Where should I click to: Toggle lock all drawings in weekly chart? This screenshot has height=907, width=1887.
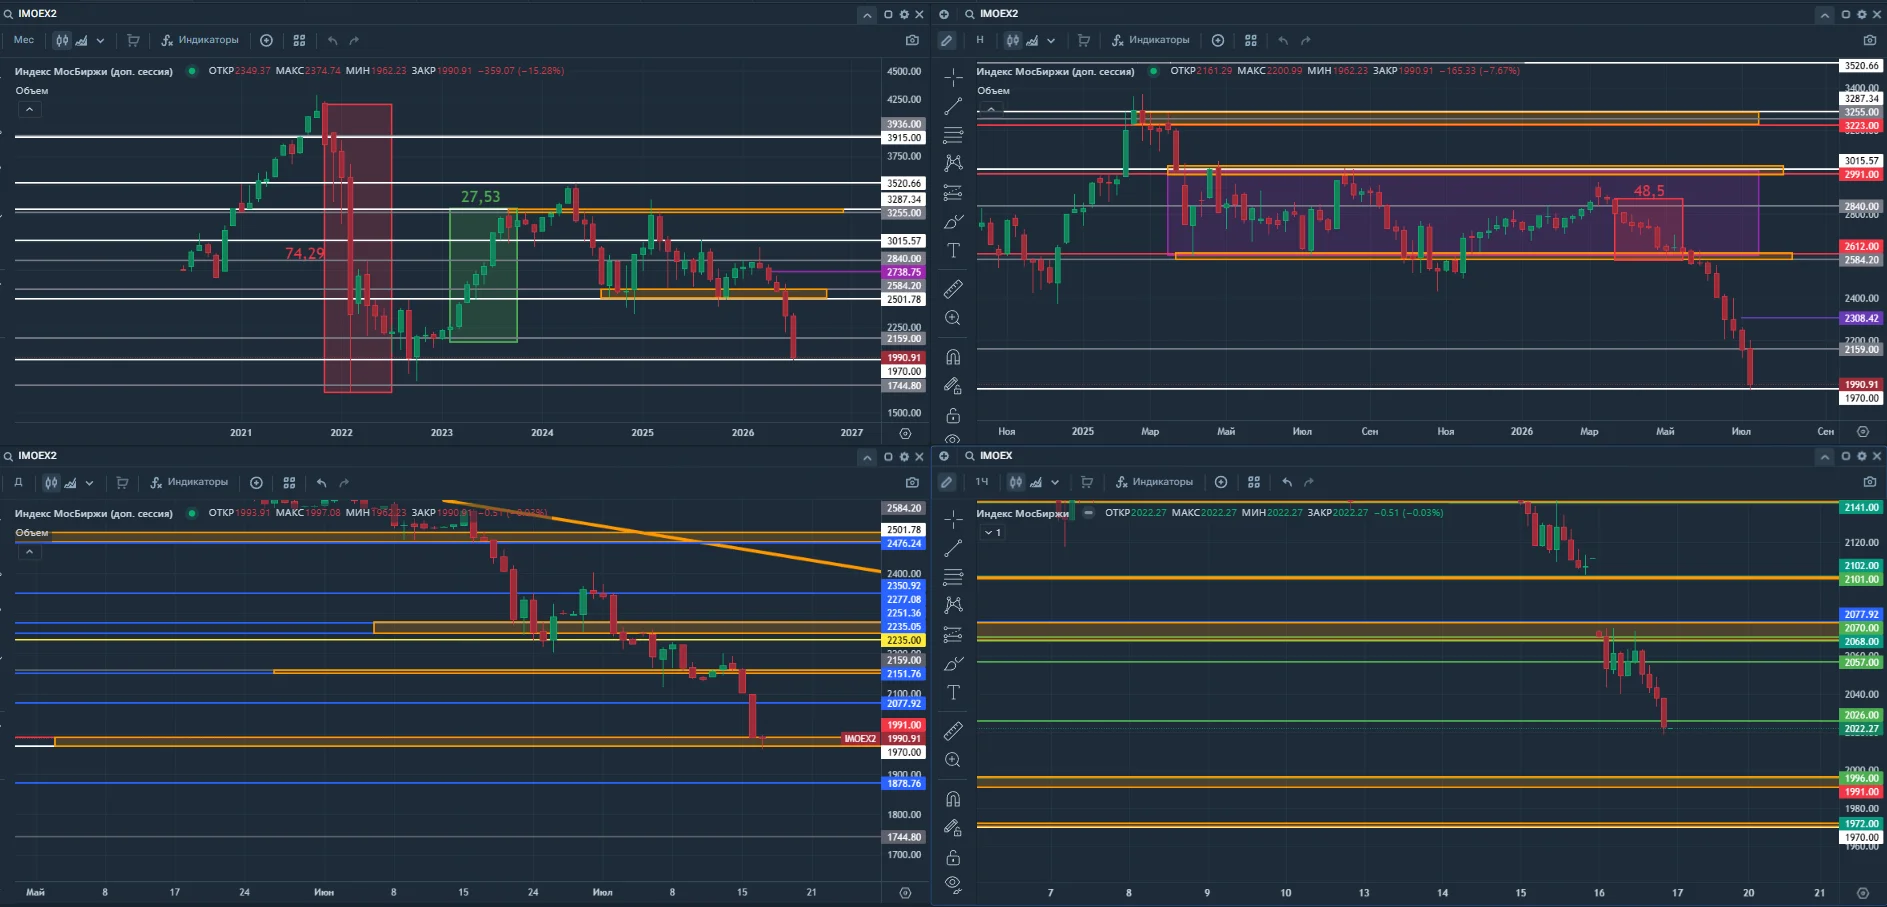[x=953, y=415]
